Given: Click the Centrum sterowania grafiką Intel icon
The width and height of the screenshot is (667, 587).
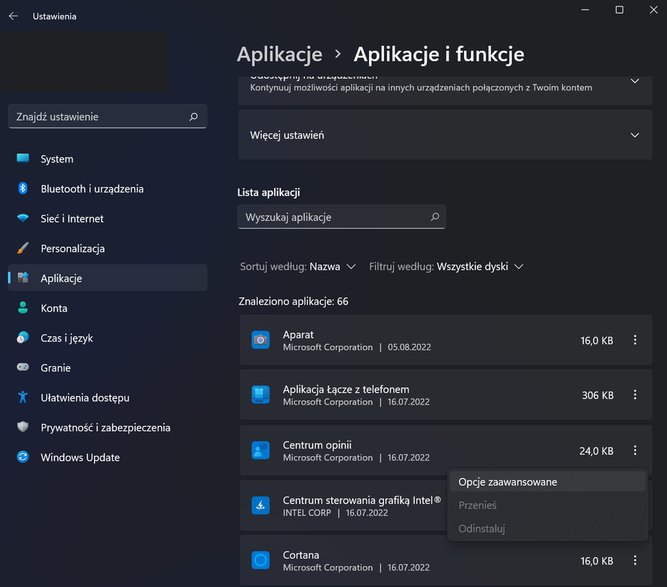Looking at the screenshot, I should (x=260, y=505).
